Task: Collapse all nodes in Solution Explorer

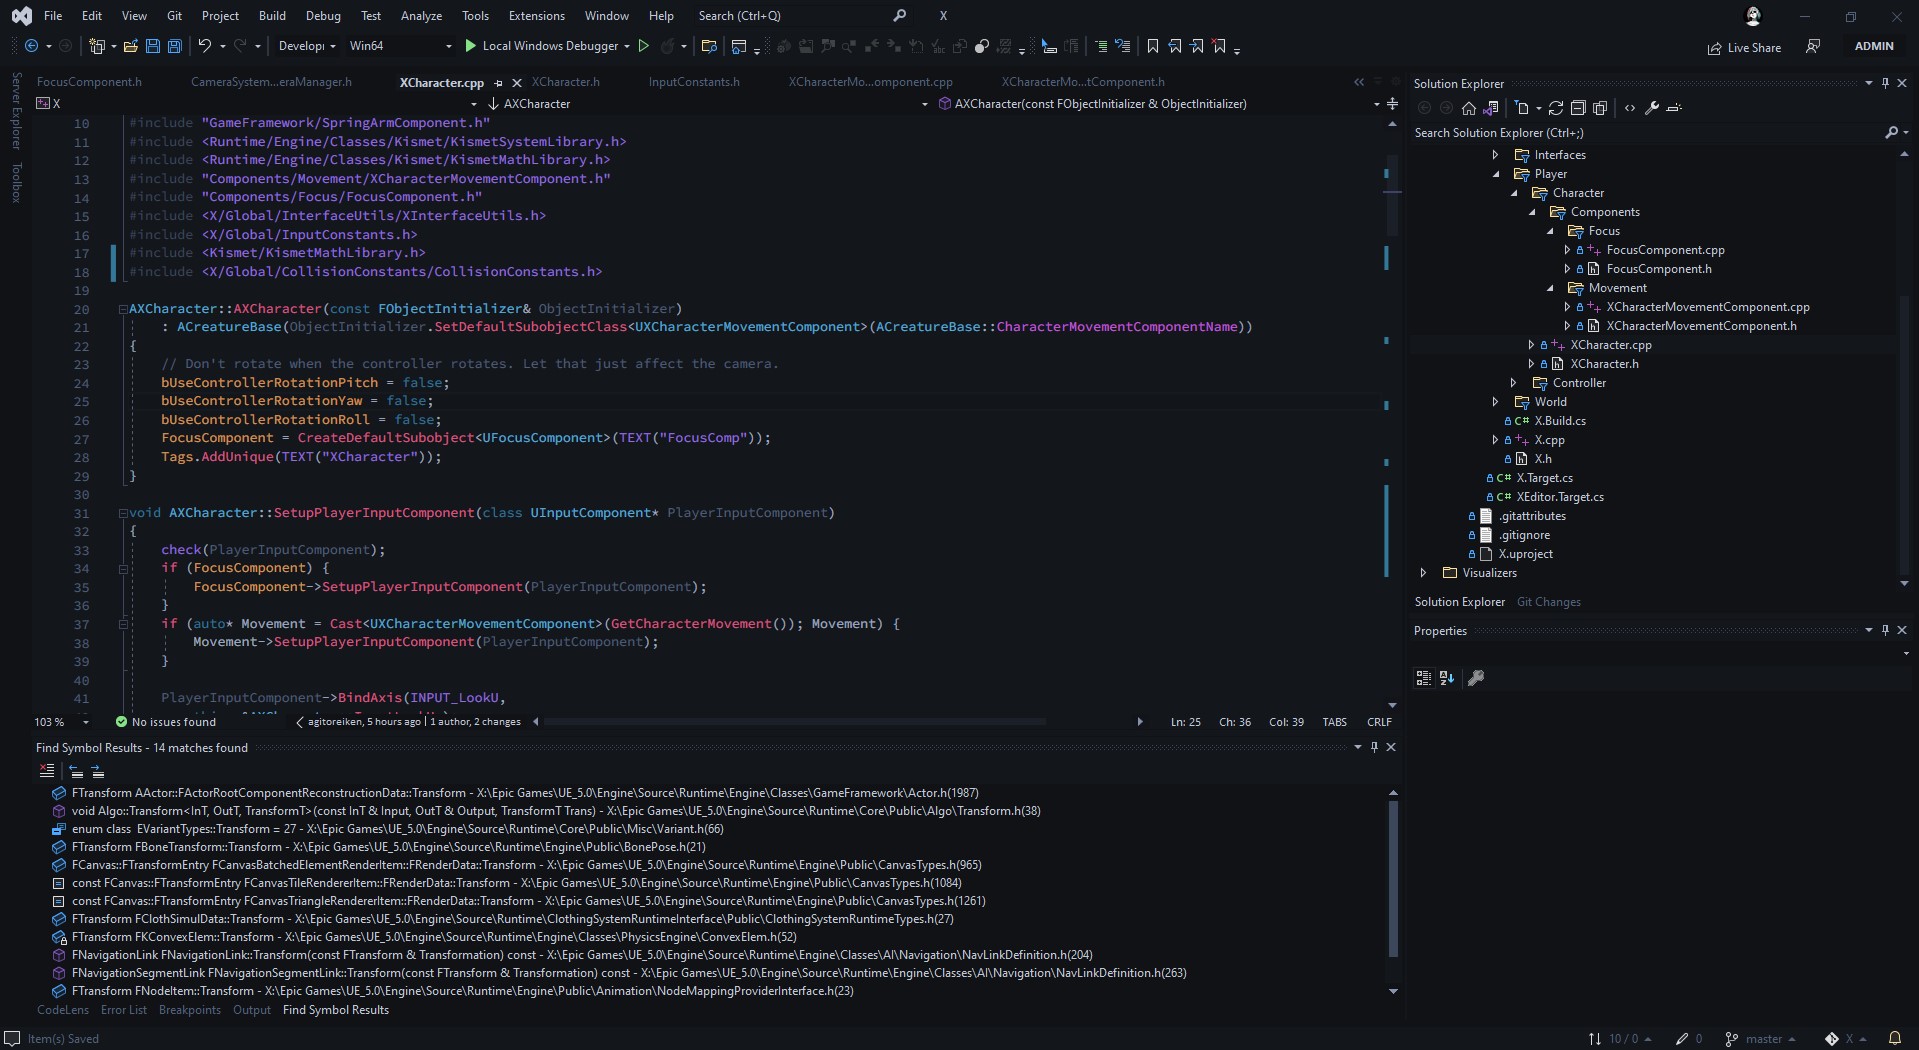Action: coord(1578,108)
